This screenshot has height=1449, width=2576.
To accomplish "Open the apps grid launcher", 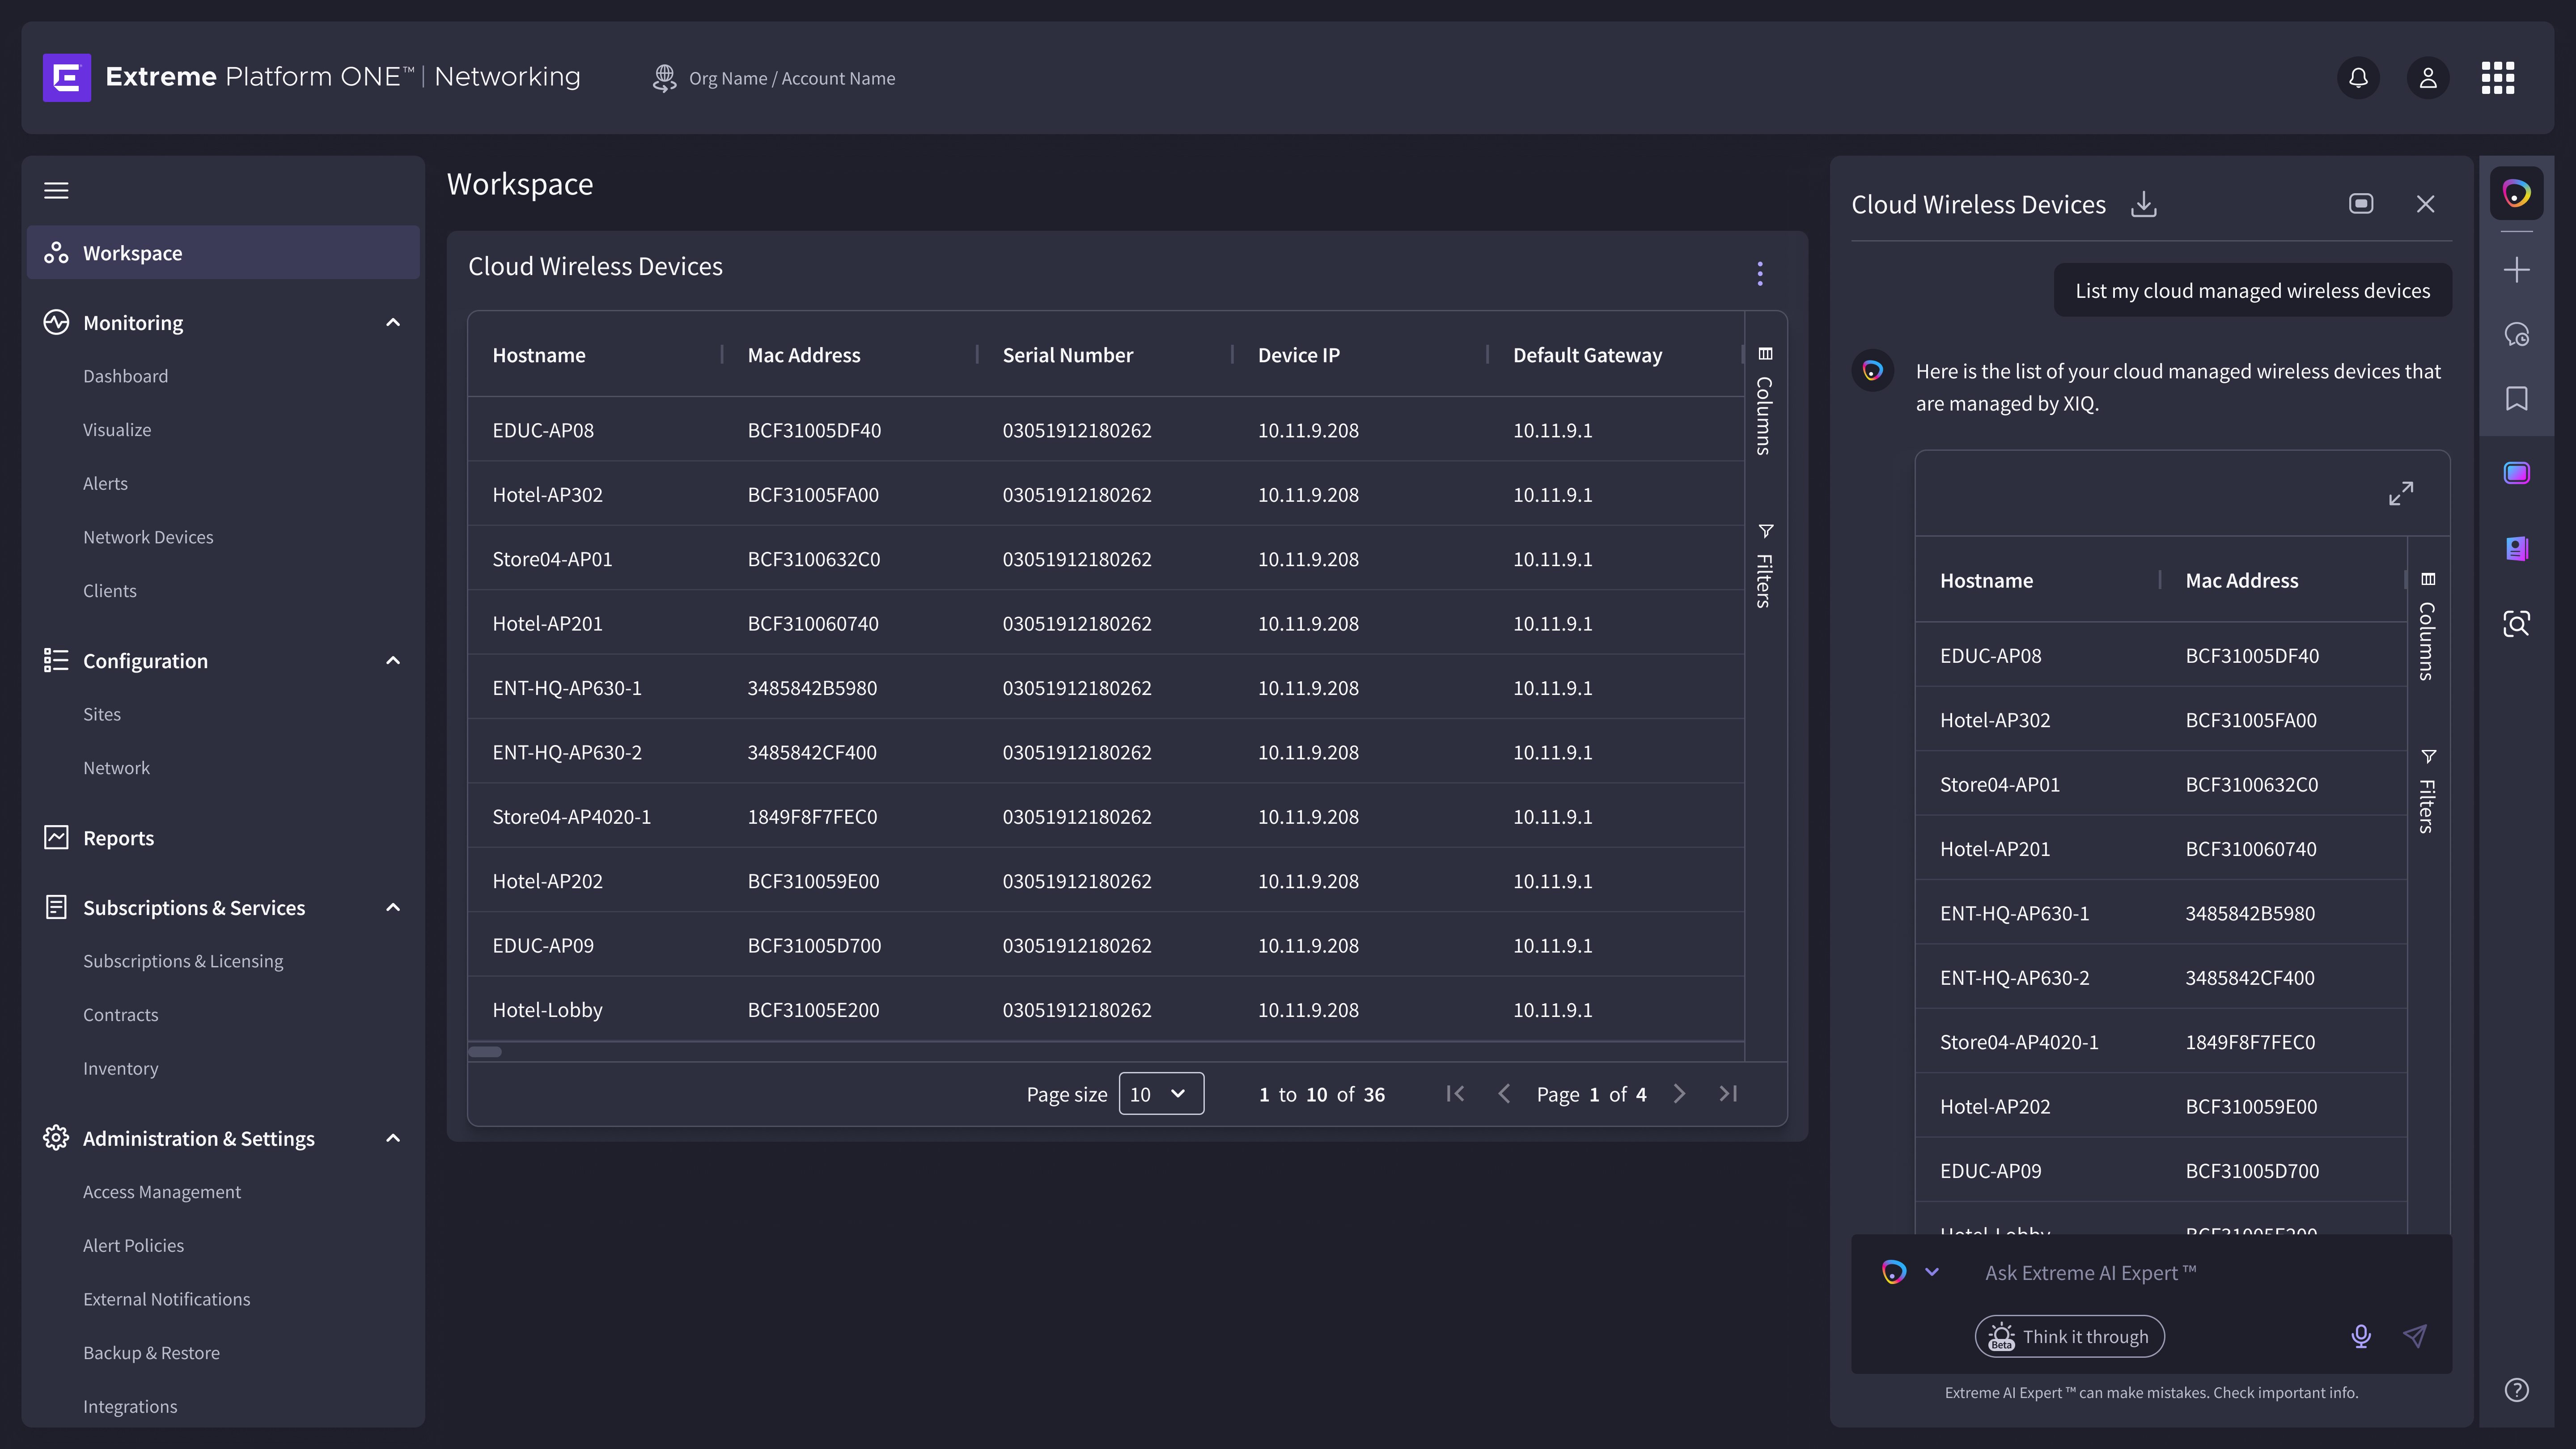I will pyautogui.click(x=2498, y=78).
